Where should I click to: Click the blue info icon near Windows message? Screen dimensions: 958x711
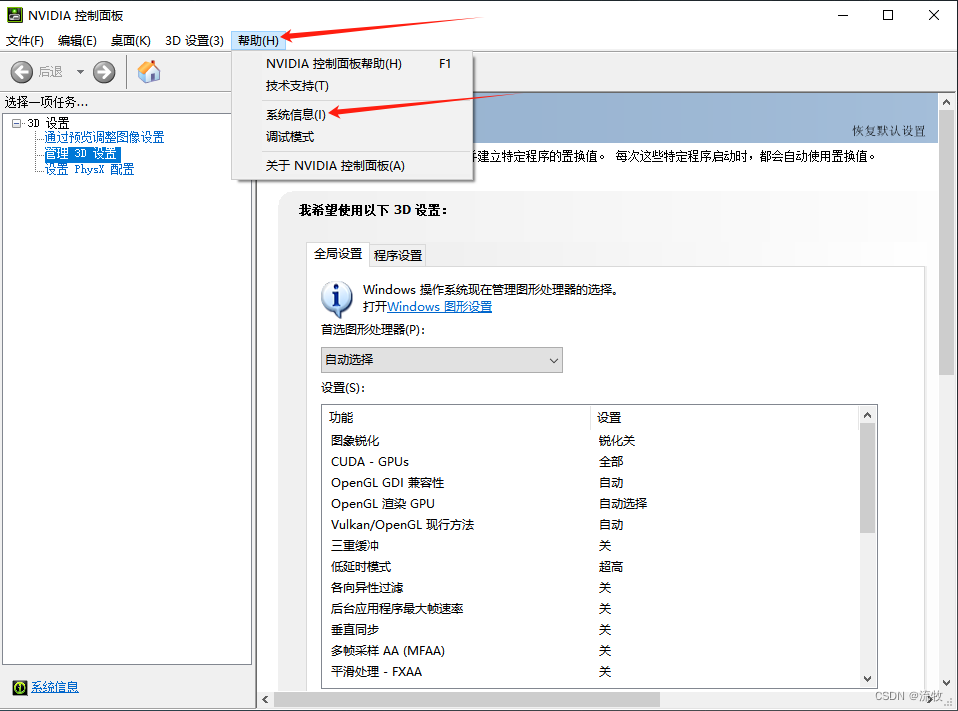[337, 298]
